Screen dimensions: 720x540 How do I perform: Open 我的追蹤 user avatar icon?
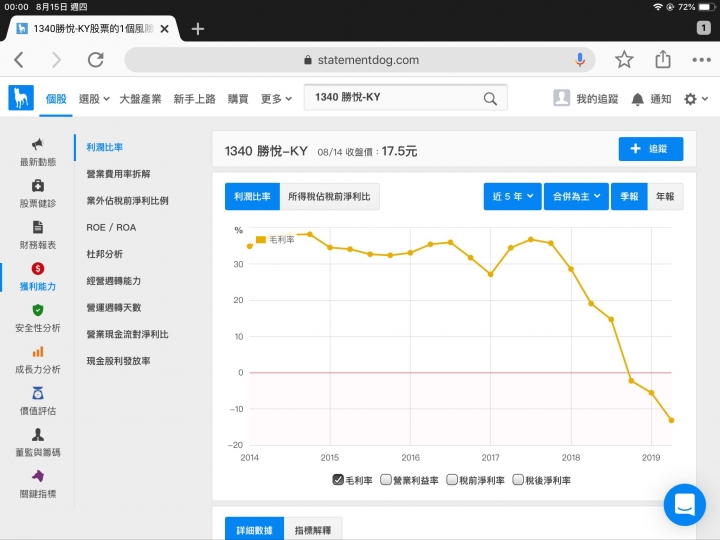coord(561,98)
